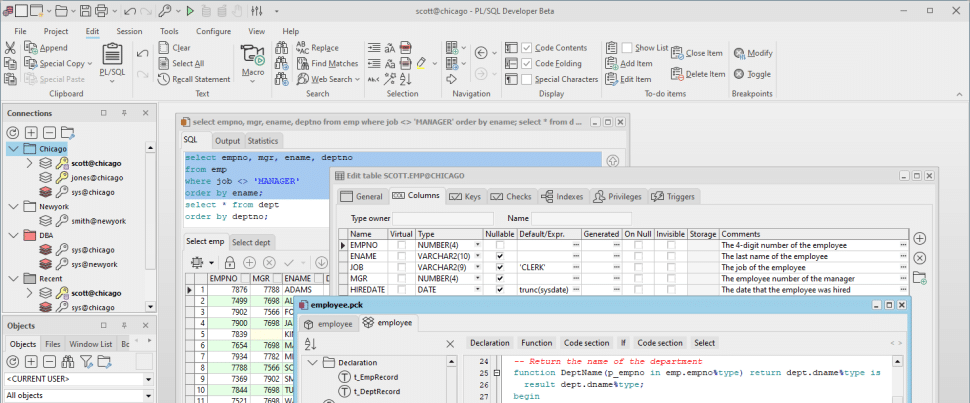Click the Save floppy disk icon
Image resolution: width=970 pixels, height=403 pixels.
(85, 11)
